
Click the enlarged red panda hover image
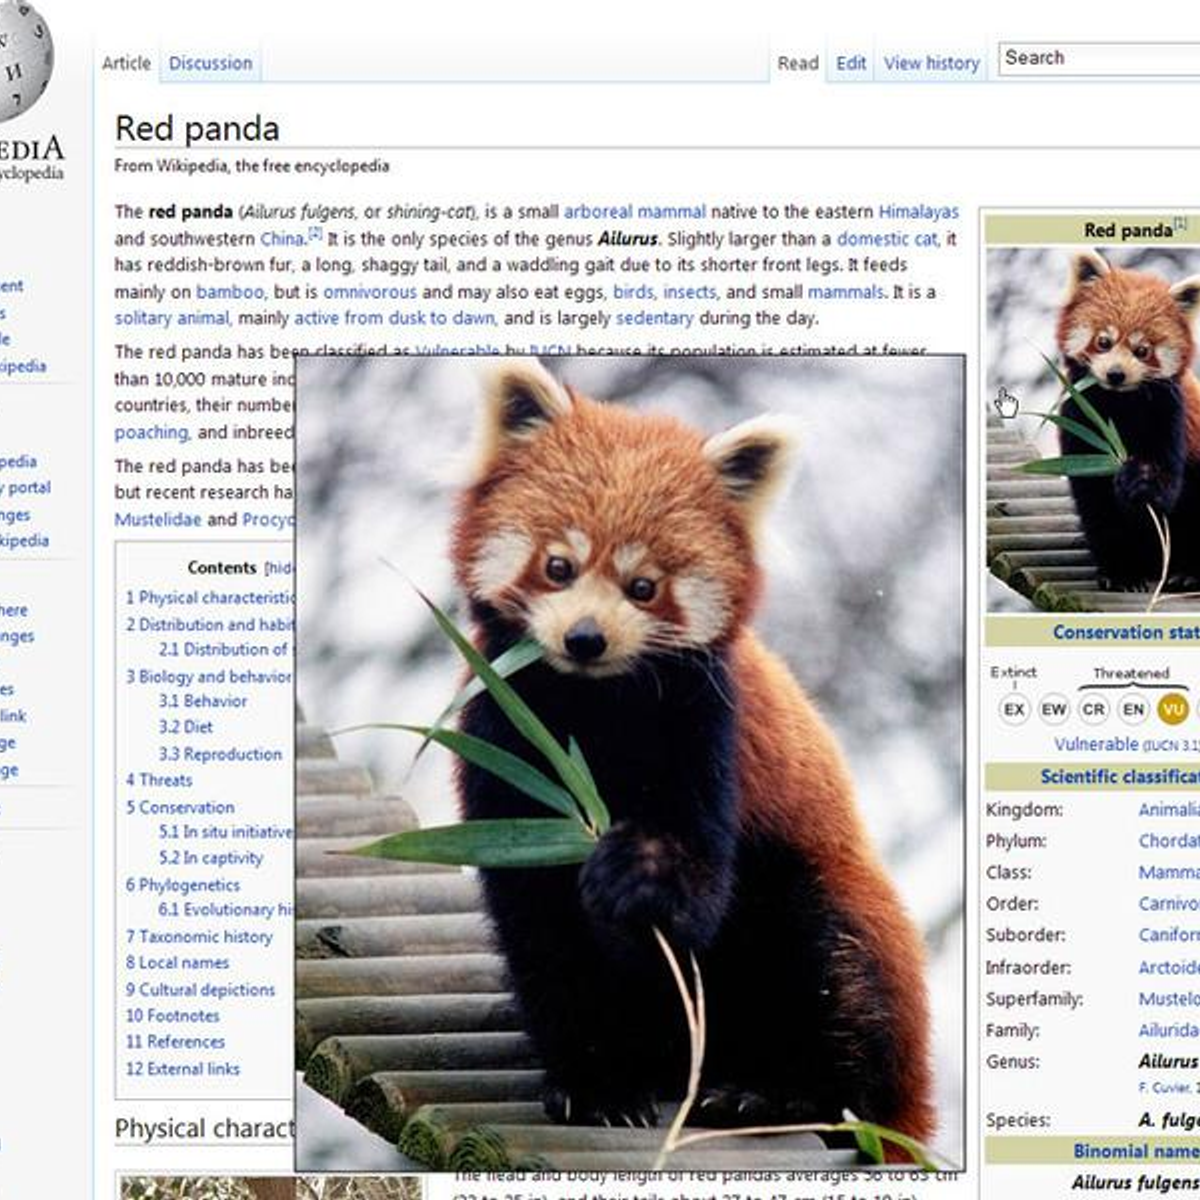630,760
